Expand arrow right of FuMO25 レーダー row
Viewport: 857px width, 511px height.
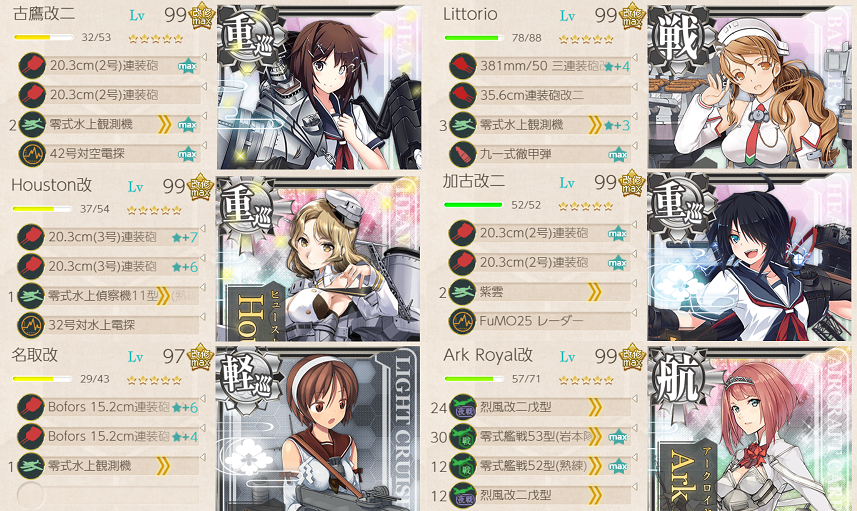point(635,313)
